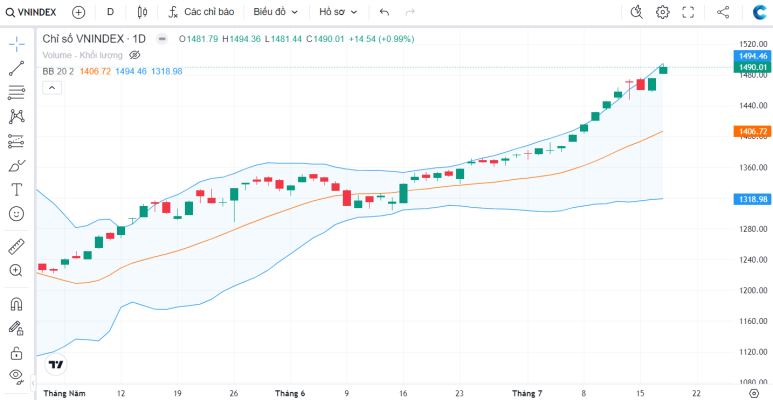Open time axis settings gear at bottom right

(753, 393)
